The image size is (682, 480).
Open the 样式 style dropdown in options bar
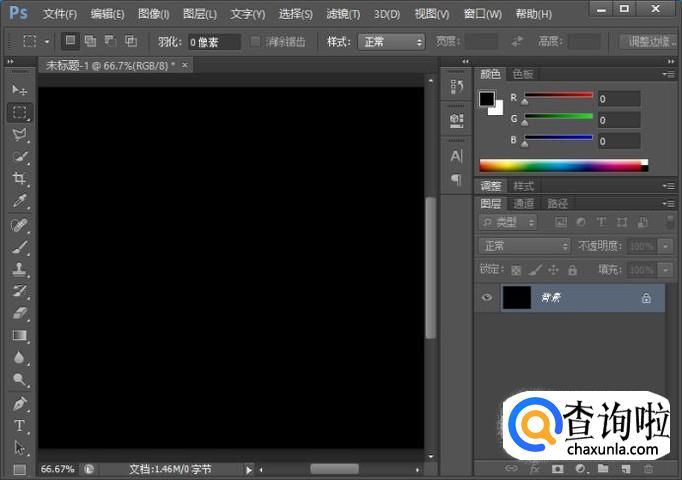click(x=391, y=42)
